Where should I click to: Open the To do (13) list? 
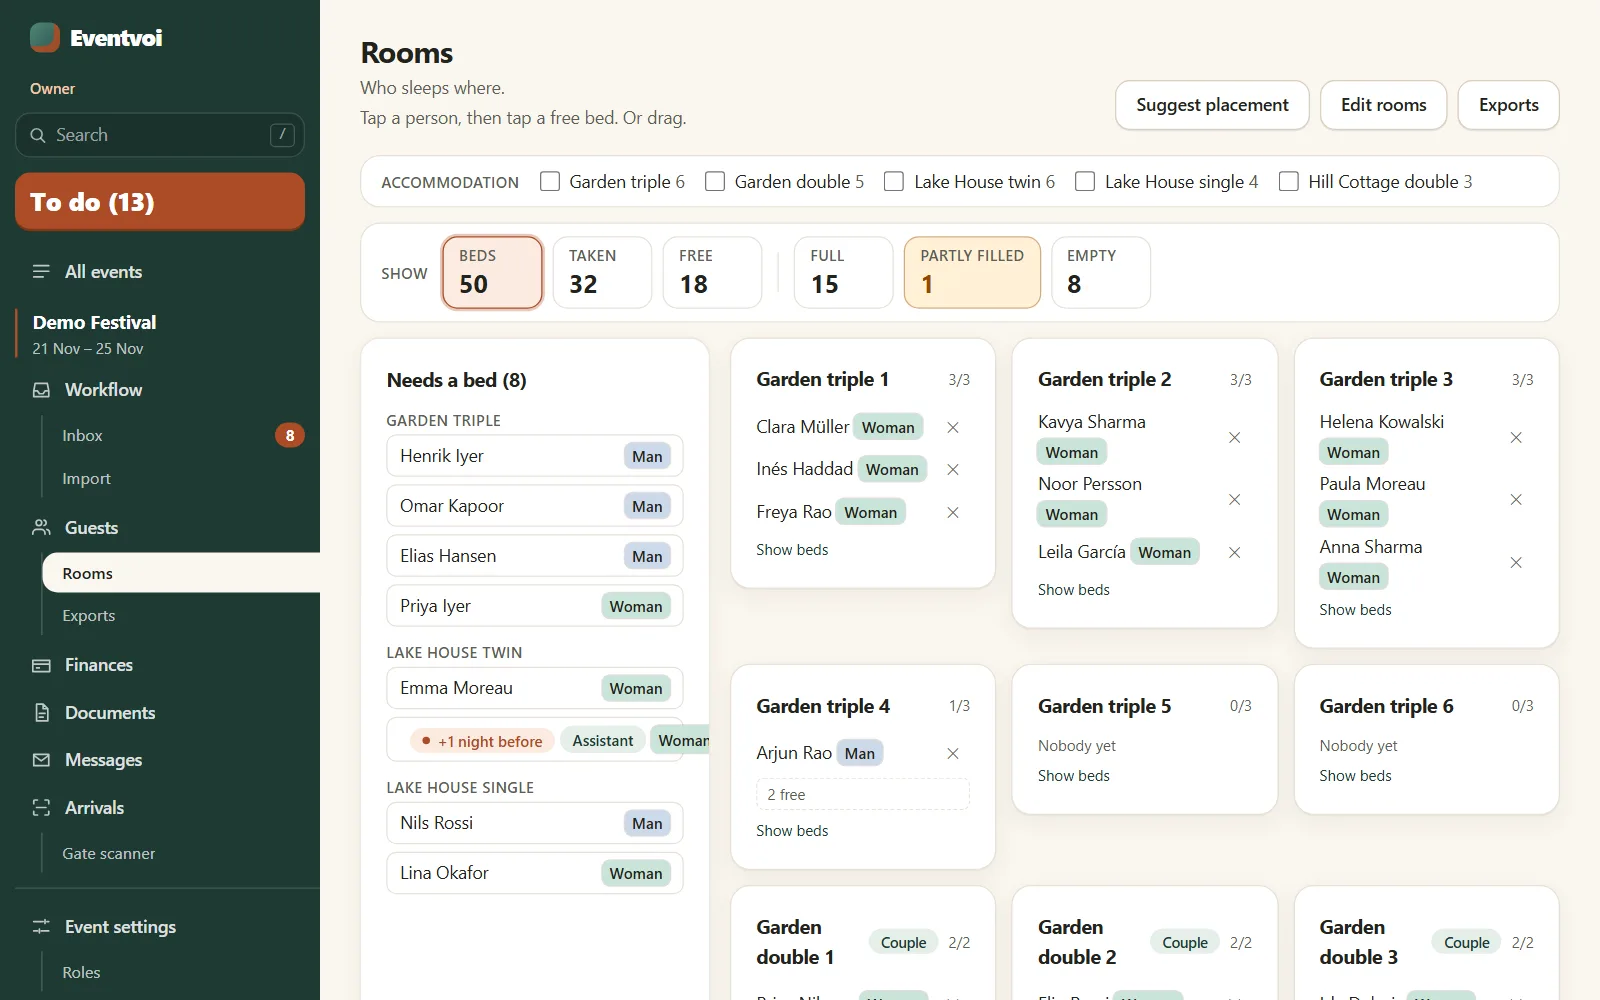click(160, 202)
